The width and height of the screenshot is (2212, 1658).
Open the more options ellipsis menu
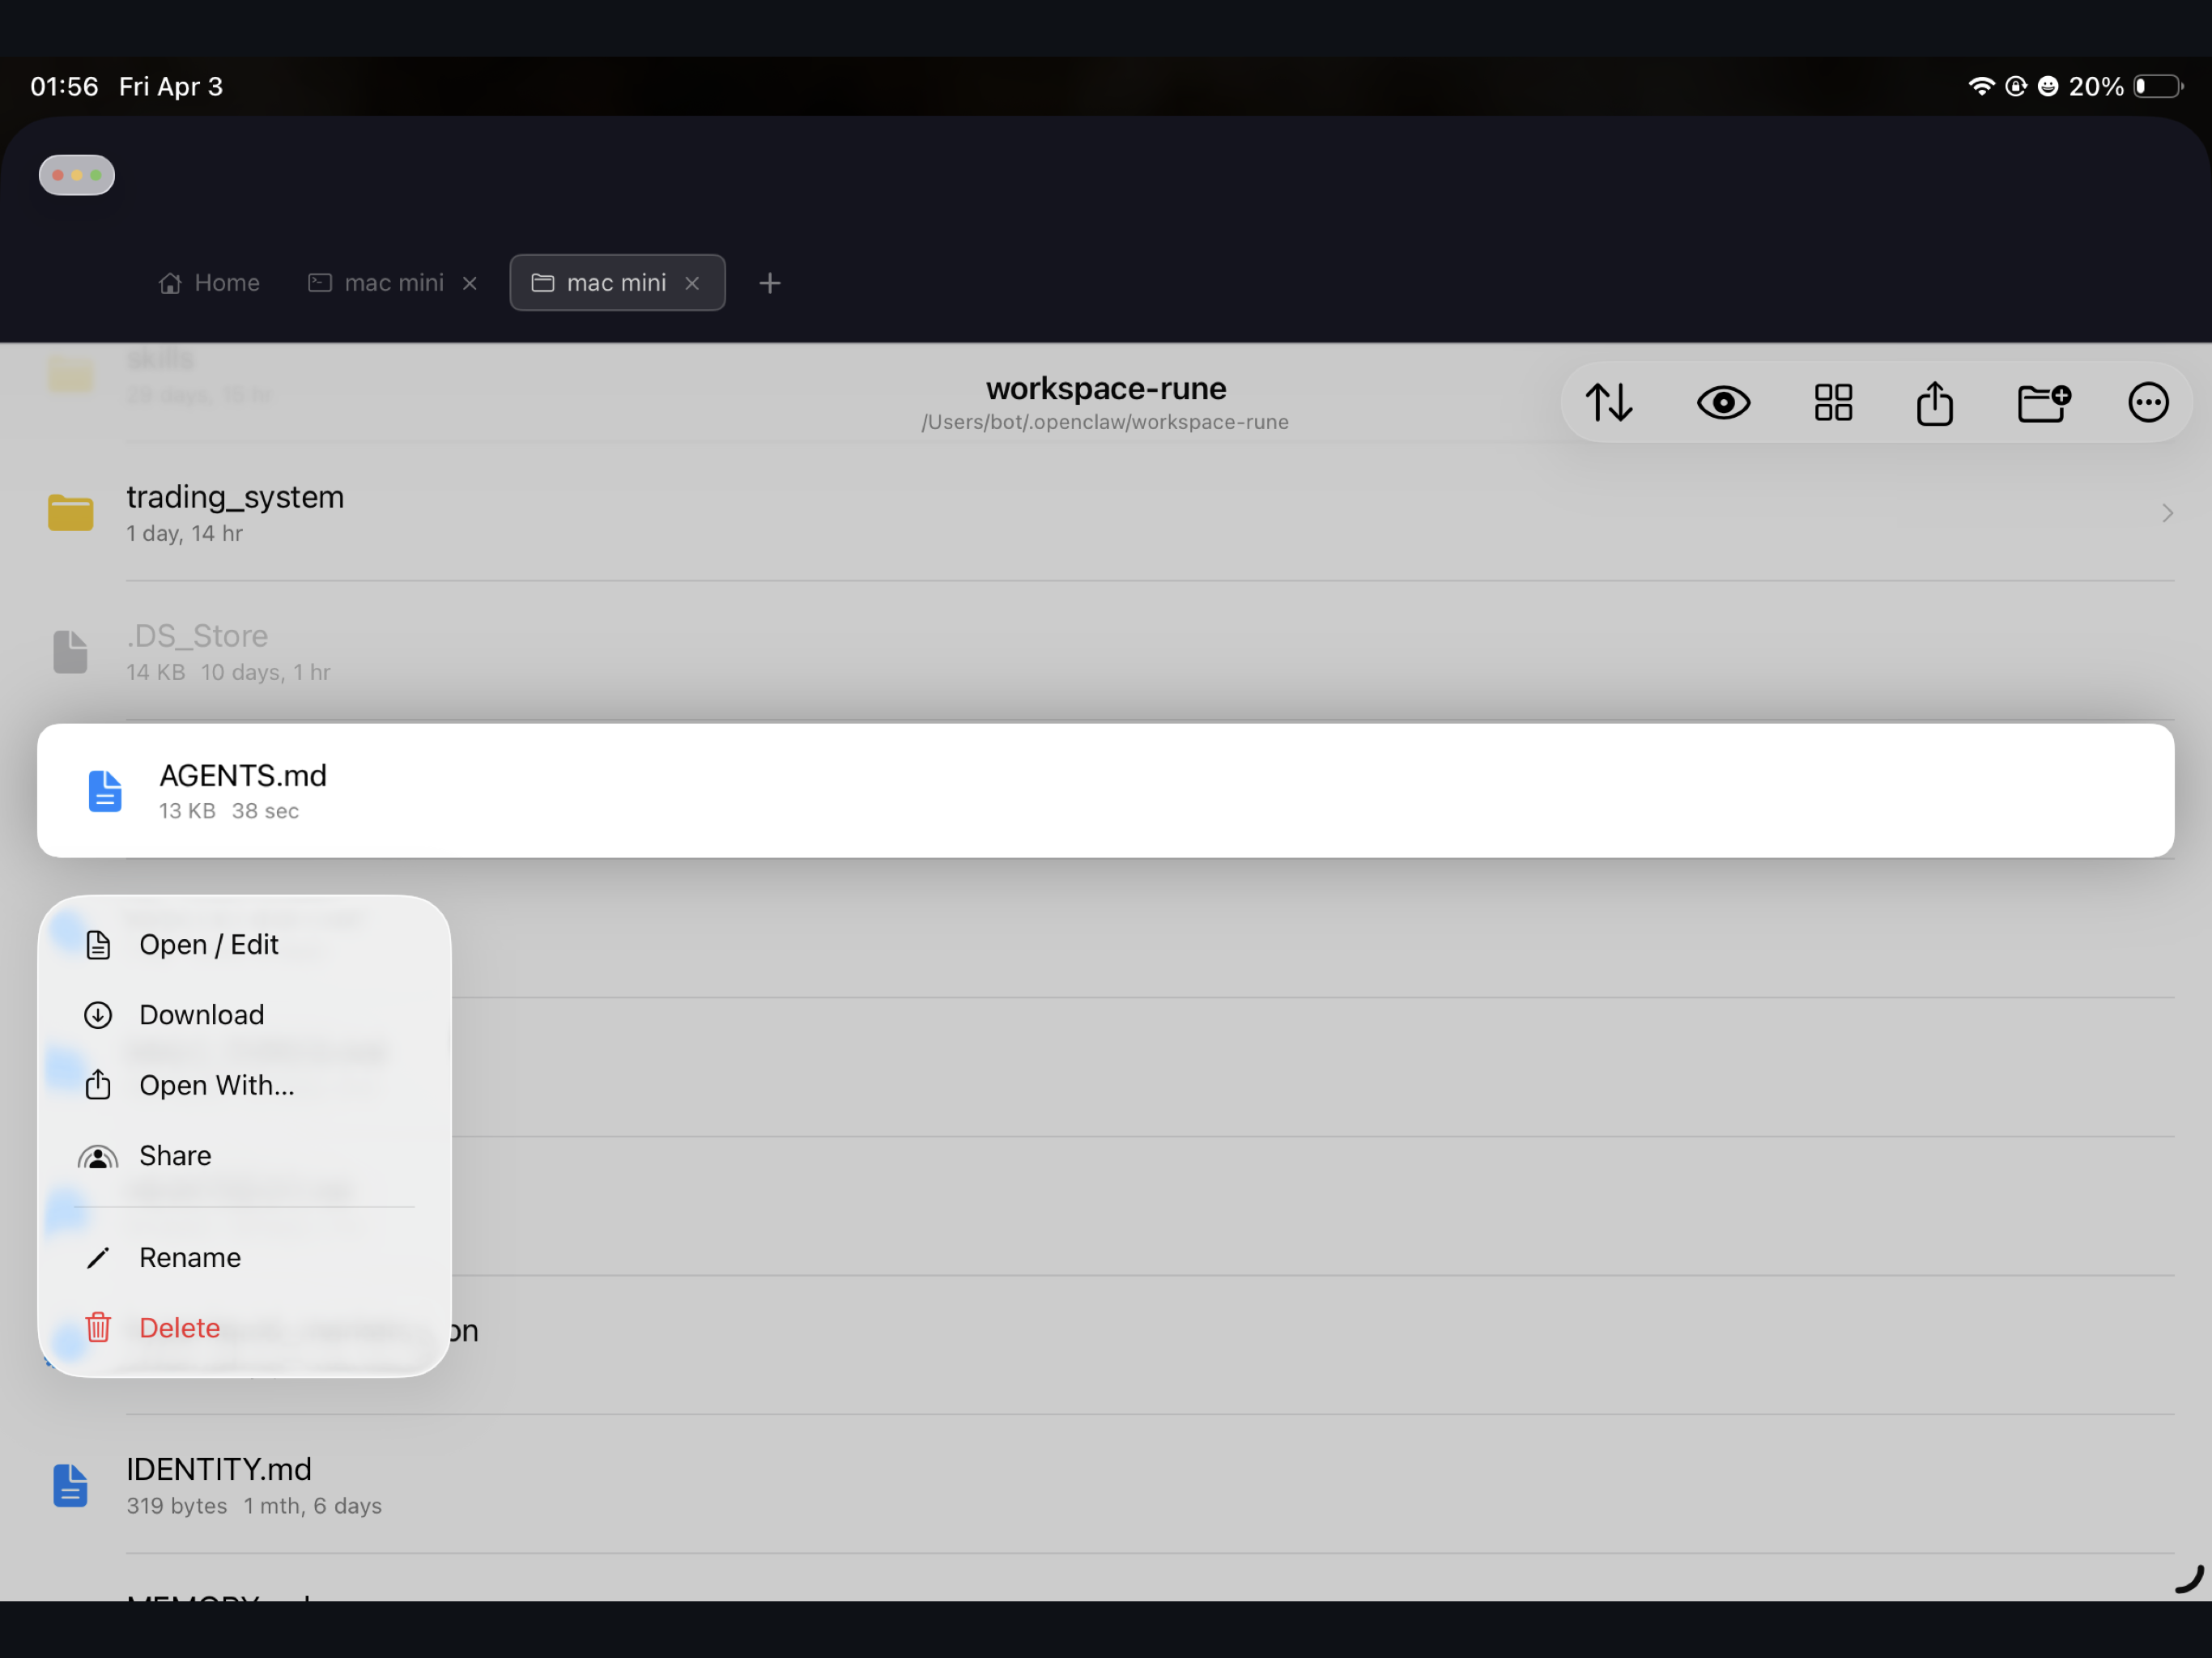tap(2147, 402)
